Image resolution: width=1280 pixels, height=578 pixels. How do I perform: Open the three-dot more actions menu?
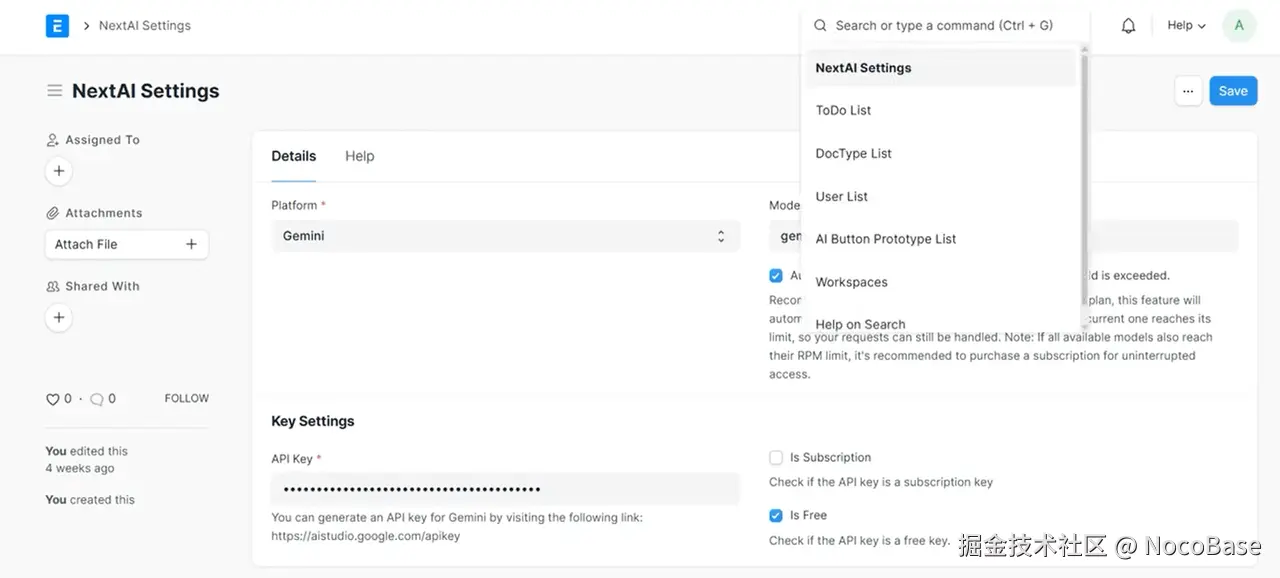[x=1187, y=91]
